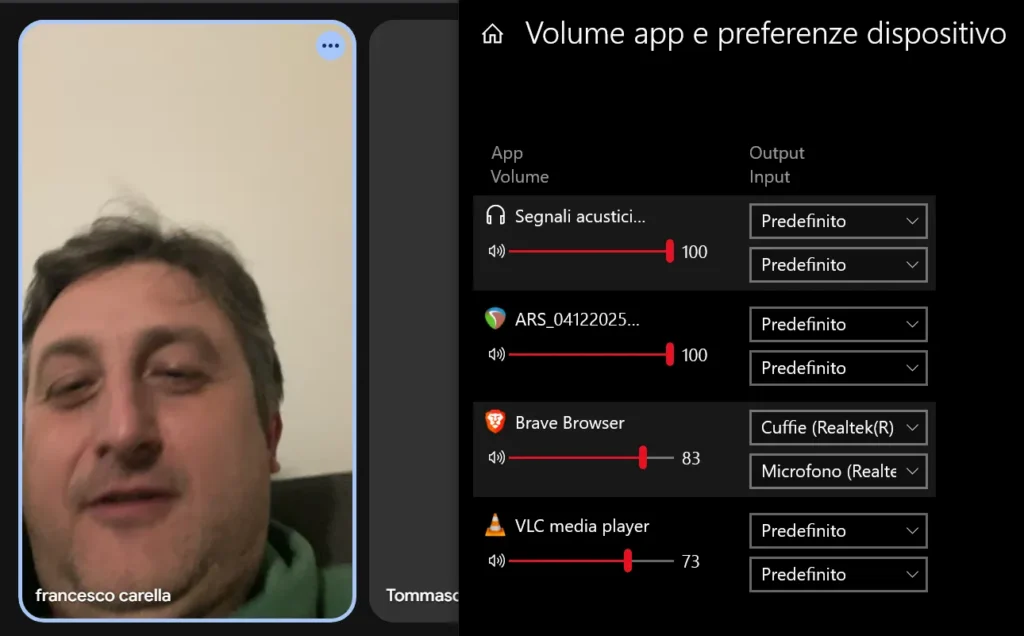Click the Brave Browser volume slider at 83

pyautogui.click(x=590, y=458)
